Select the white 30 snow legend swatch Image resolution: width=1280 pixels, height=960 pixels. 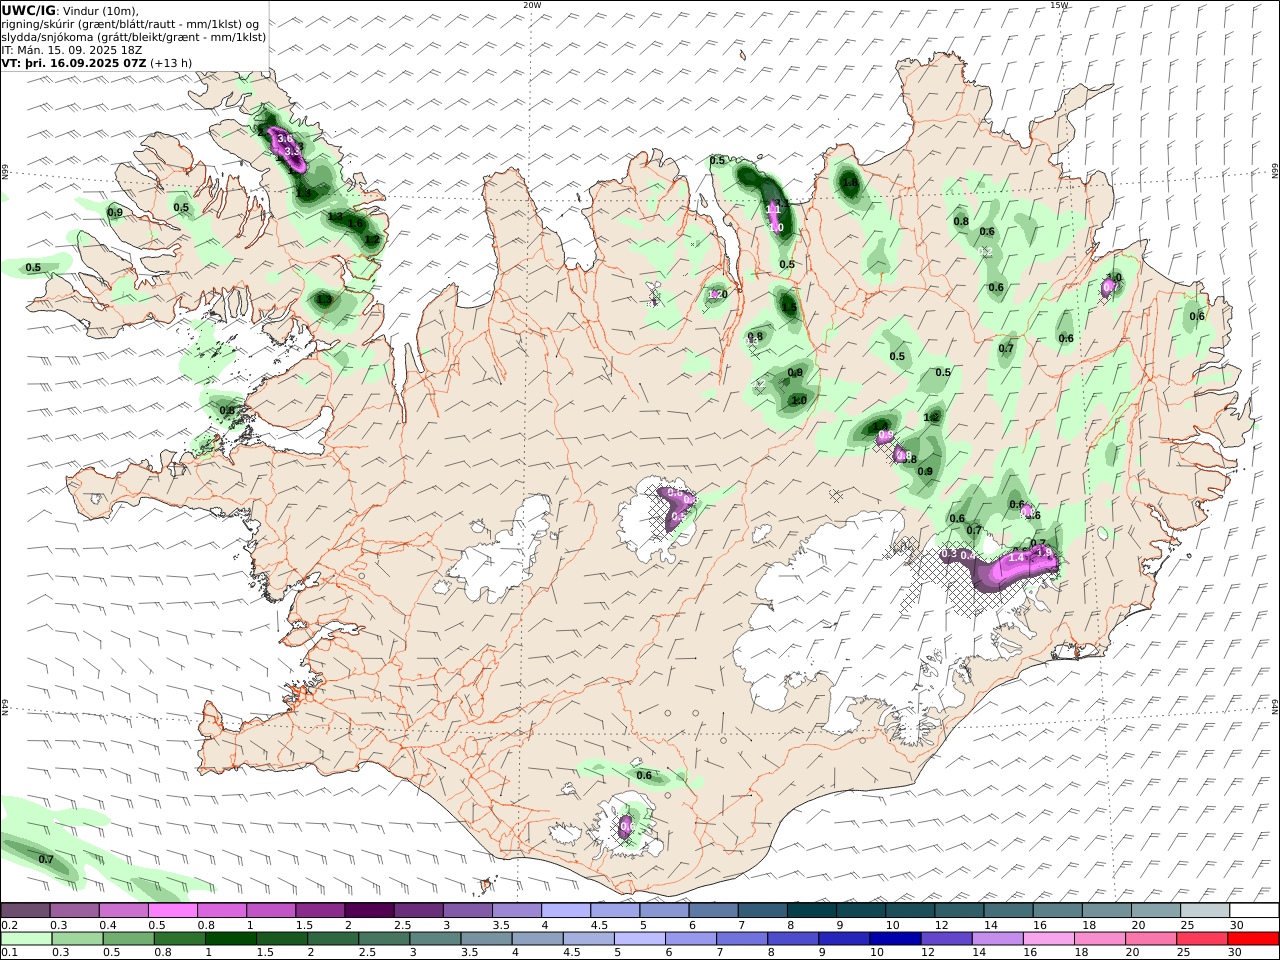(x=1254, y=911)
